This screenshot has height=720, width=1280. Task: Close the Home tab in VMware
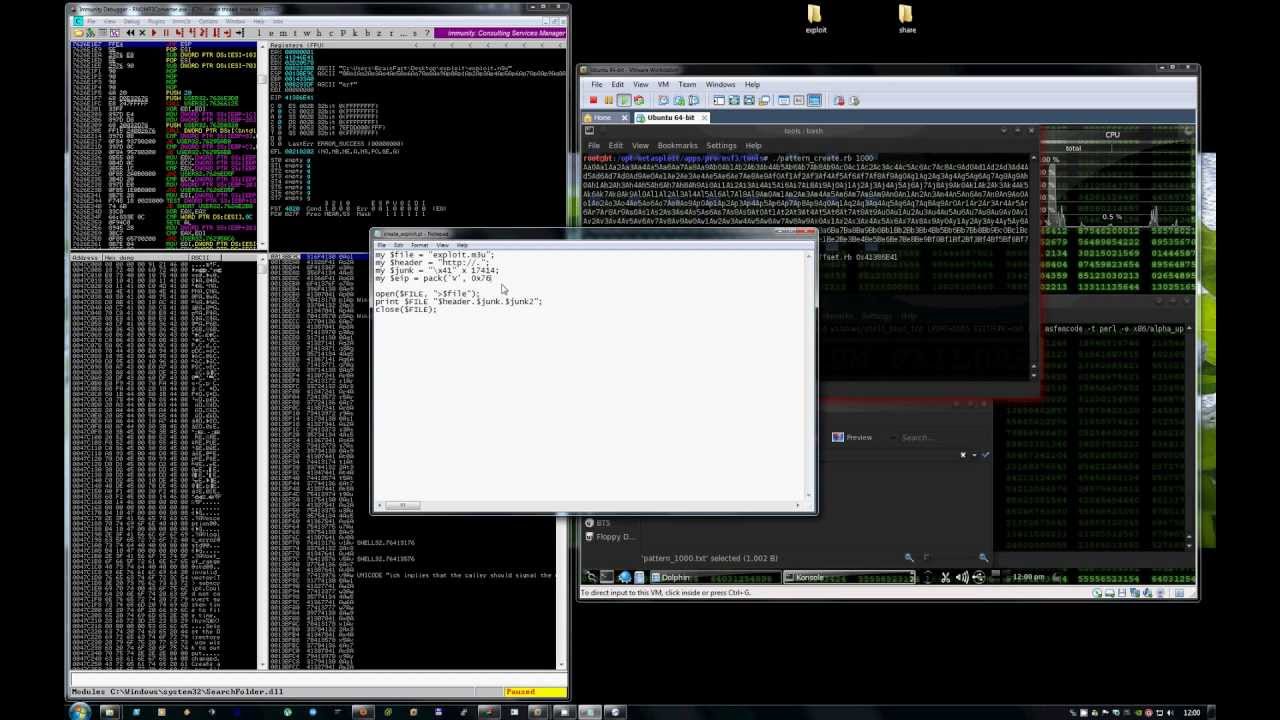pos(624,118)
